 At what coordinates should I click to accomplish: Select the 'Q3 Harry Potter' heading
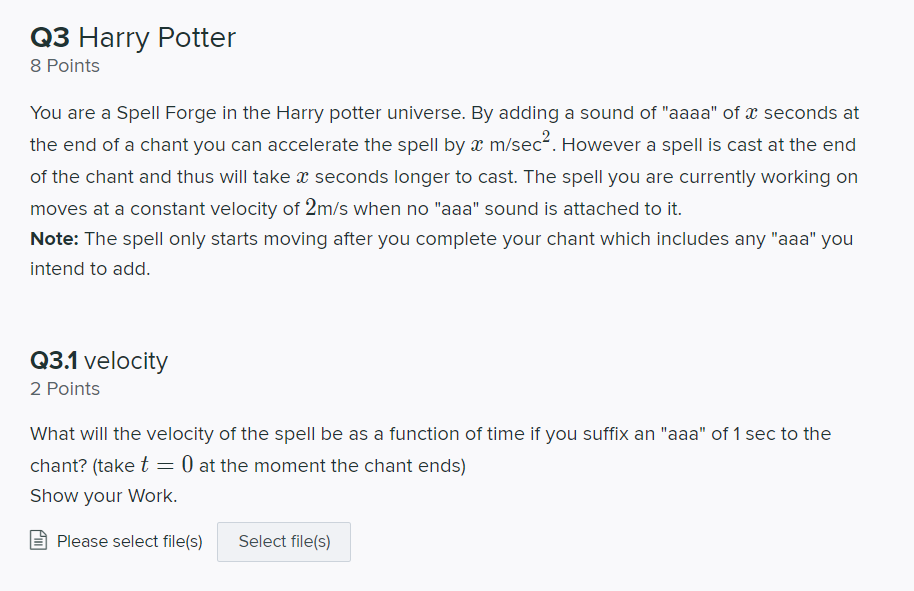[133, 37]
